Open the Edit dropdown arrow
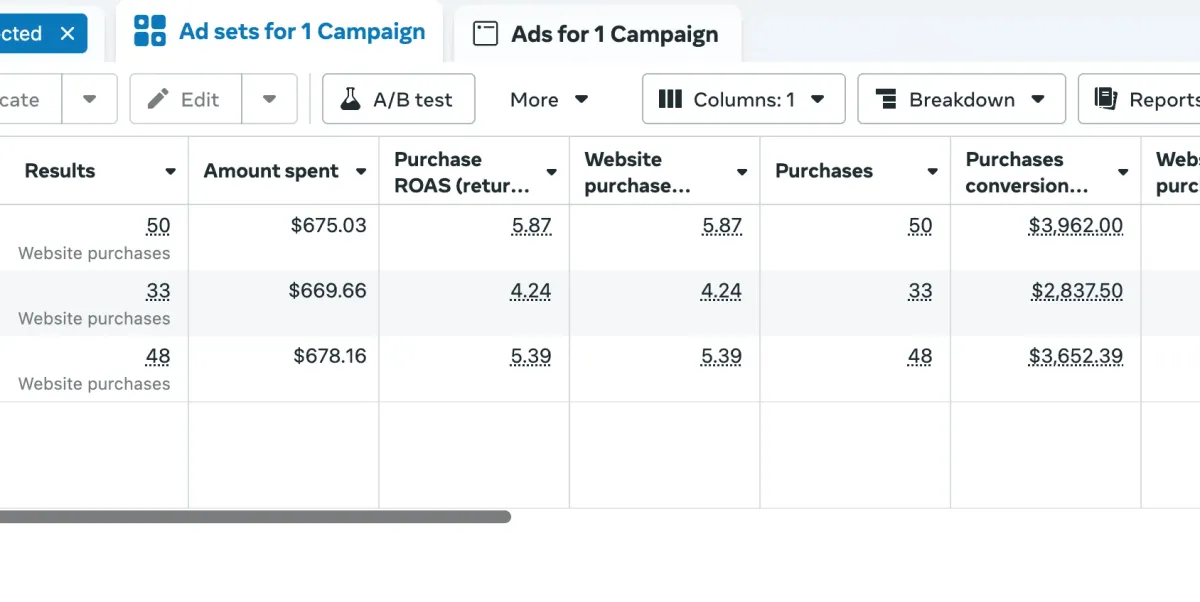This screenshot has height=602, width=1200. [269, 99]
